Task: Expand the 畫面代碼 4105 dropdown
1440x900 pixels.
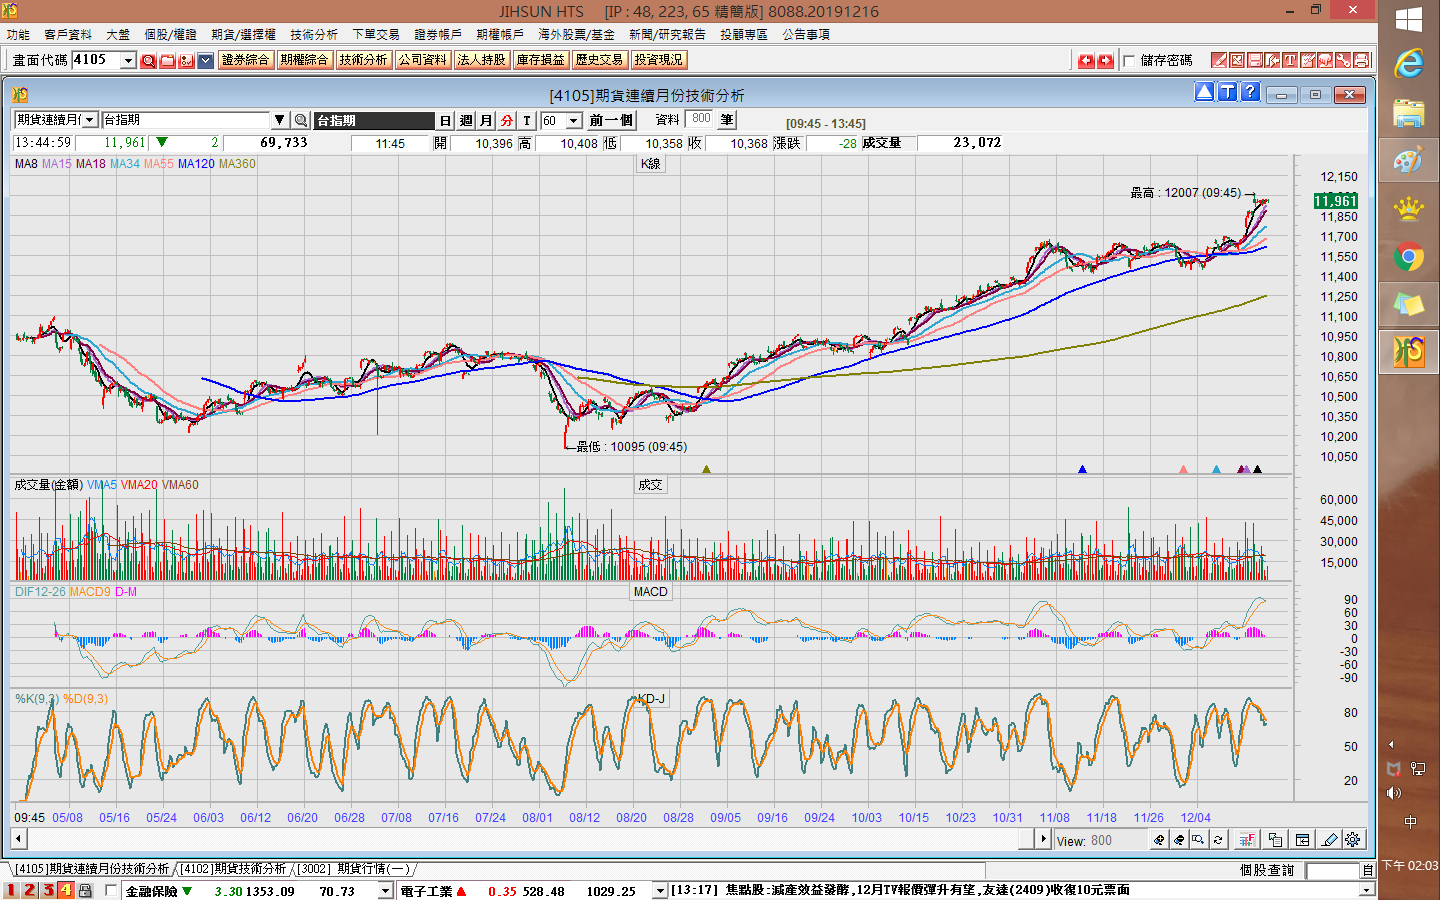Action: click(x=128, y=61)
